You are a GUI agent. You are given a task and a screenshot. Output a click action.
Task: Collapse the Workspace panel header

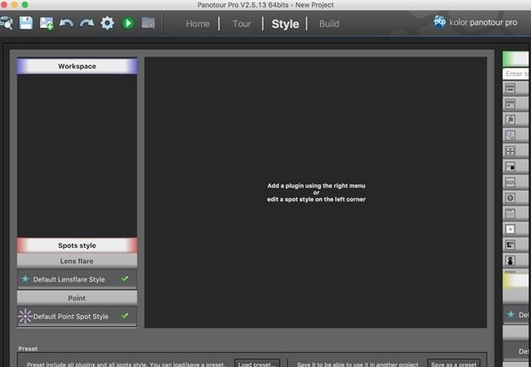77,66
